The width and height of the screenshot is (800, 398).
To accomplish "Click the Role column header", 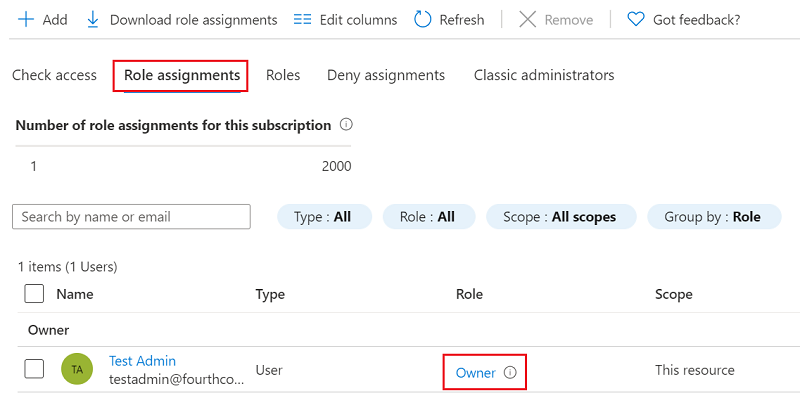I will [x=469, y=294].
